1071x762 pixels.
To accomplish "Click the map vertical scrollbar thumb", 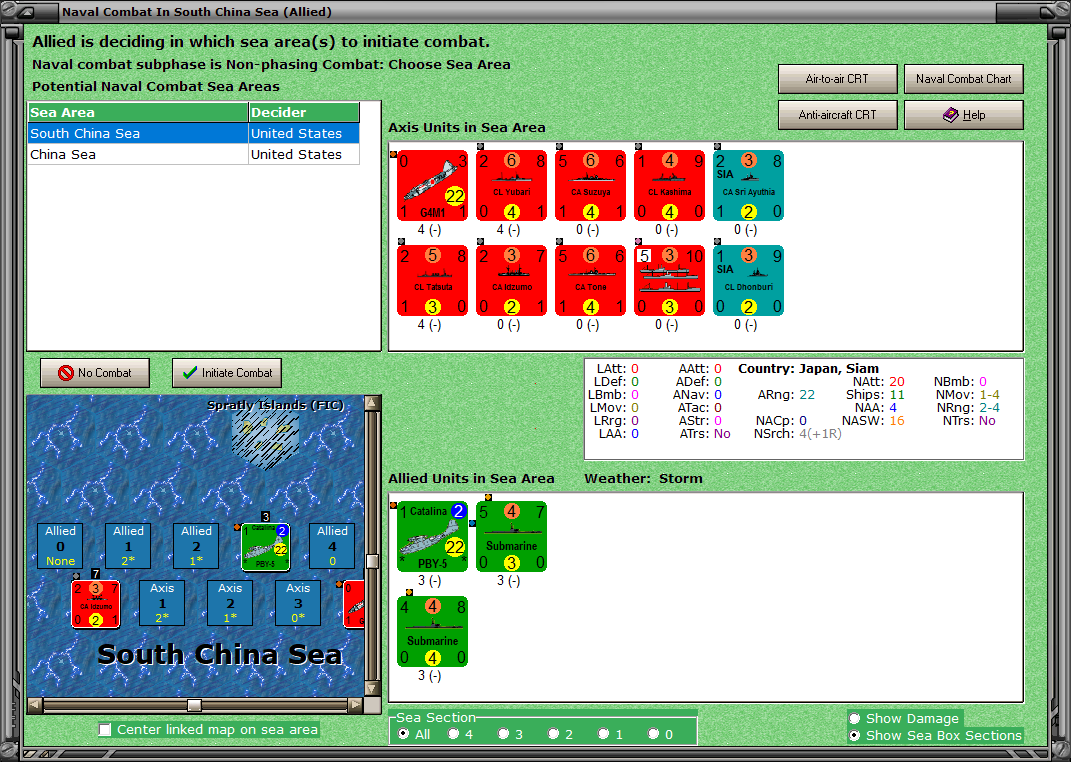I will pyautogui.click(x=372, y=561).
